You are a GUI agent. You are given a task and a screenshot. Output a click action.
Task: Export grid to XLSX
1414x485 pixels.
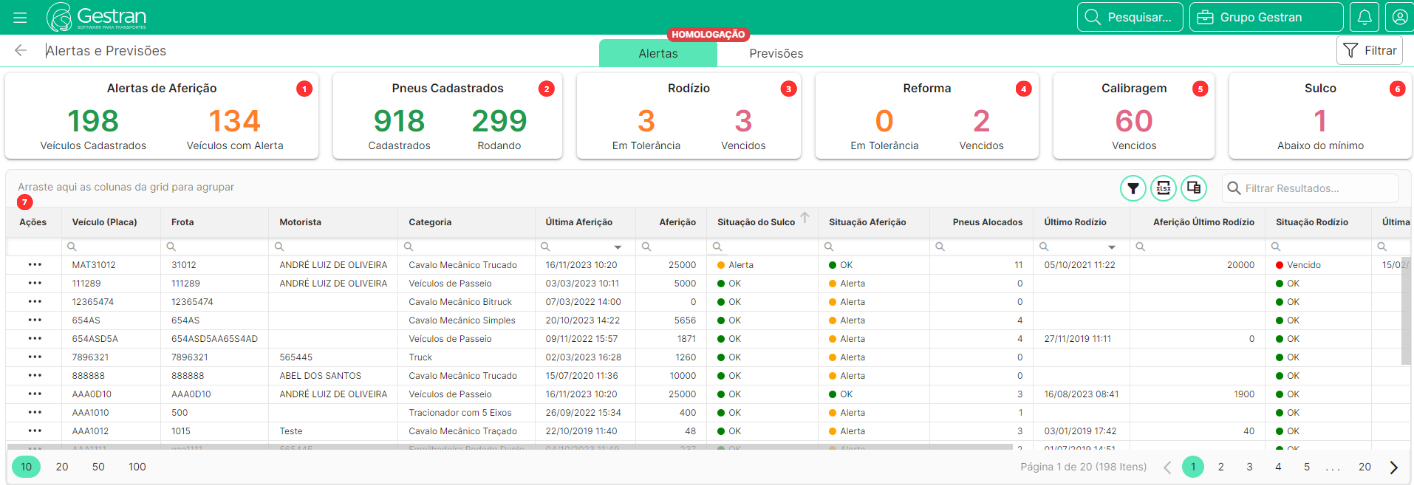1163,187
